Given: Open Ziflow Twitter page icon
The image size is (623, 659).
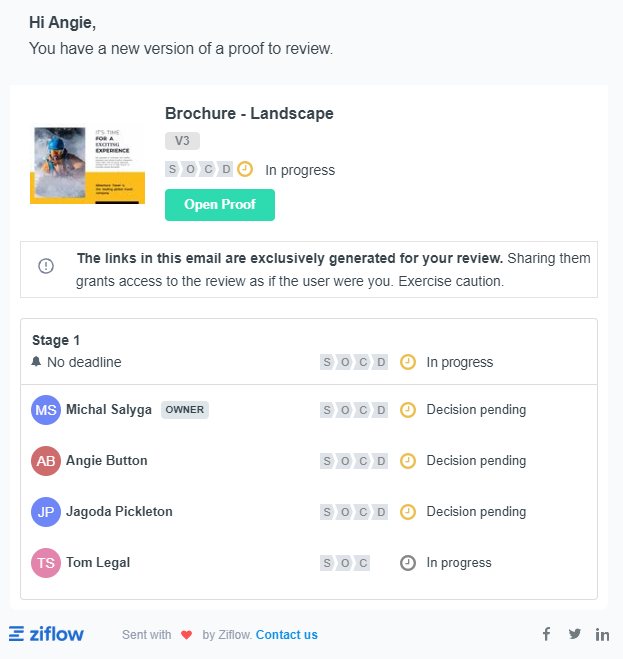Looking at the screenshot, I should pos(574,634).
